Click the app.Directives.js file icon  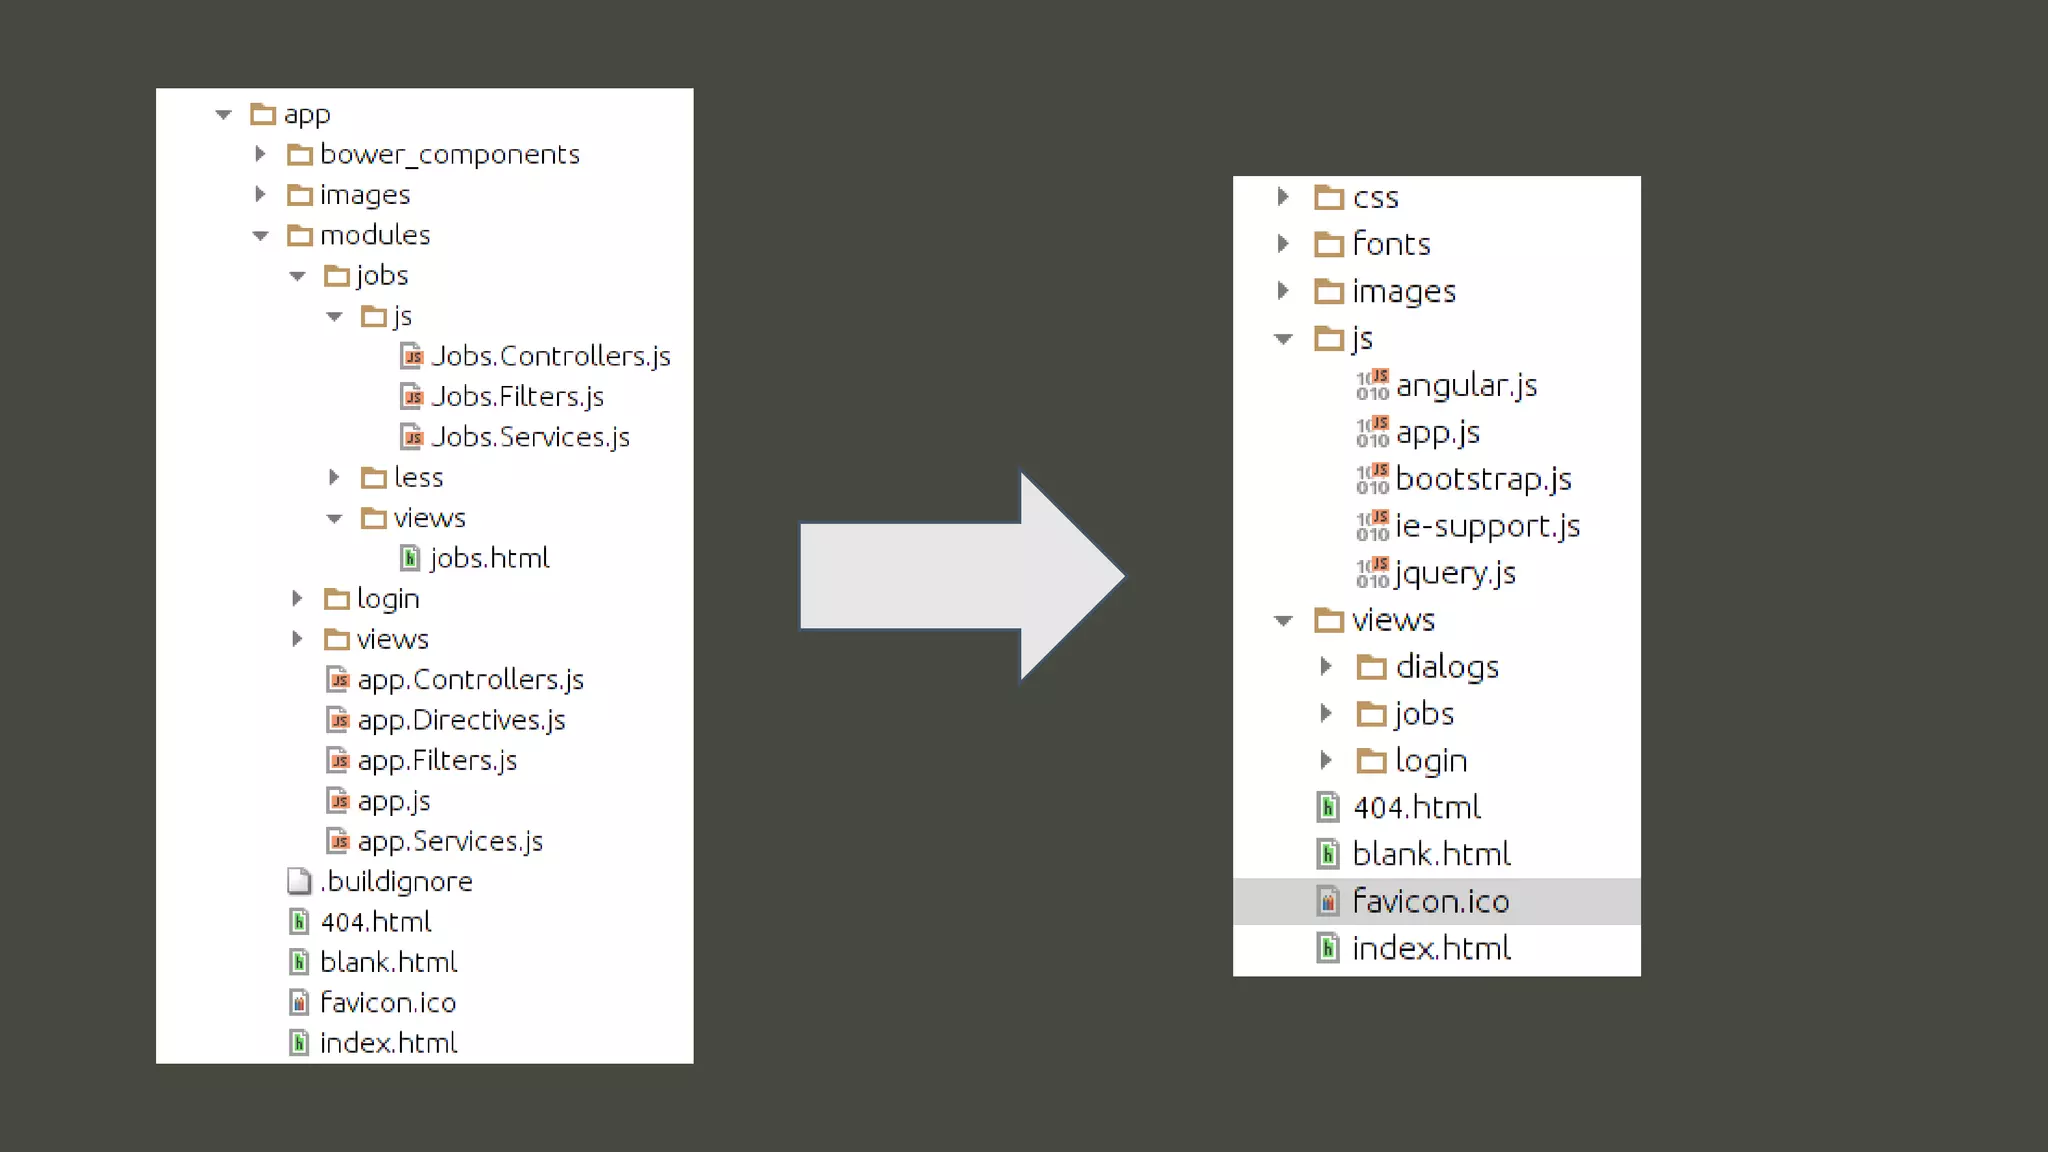tap(338, 720)
